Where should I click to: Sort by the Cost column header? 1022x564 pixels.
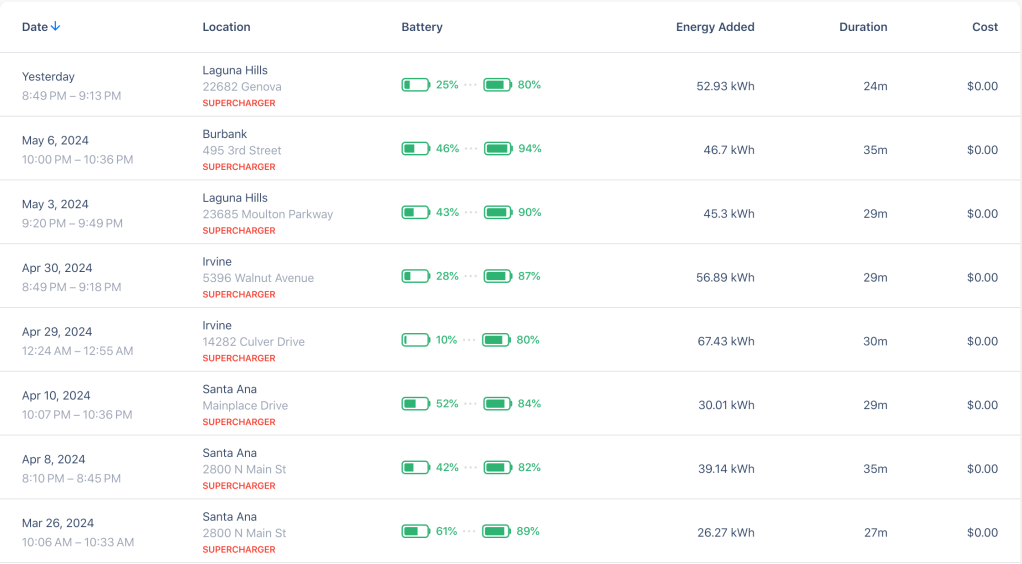pos(985,27)
